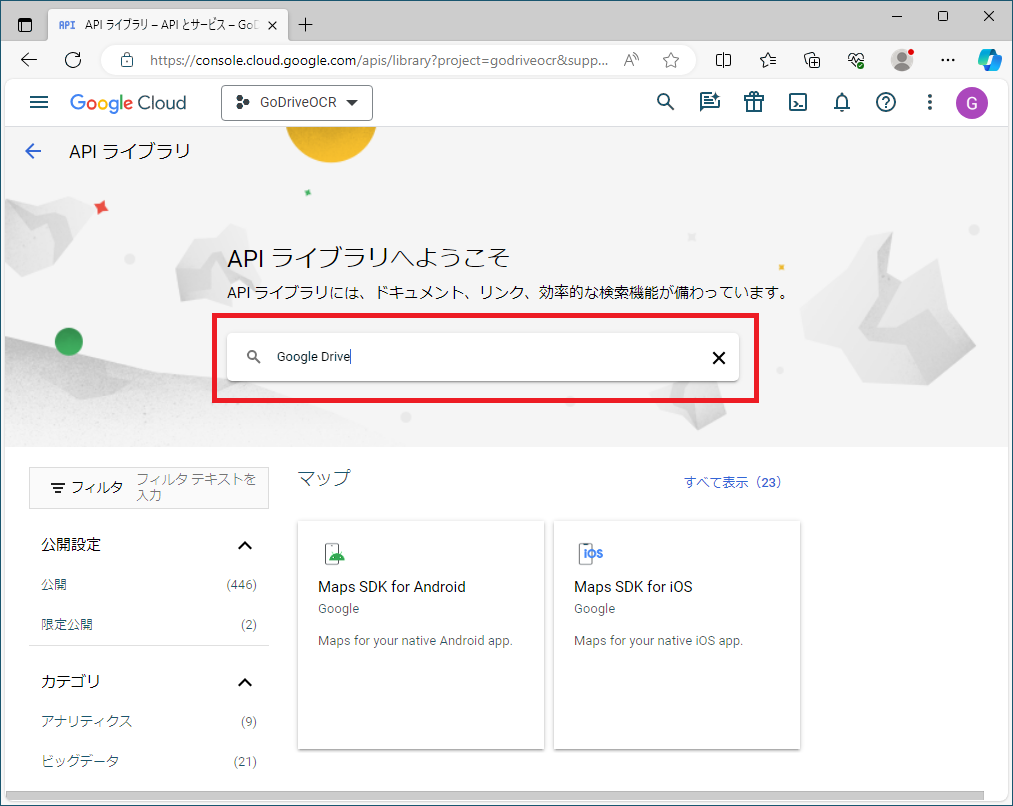Activate the Cloud Shell terminal icon

tap(798, 102)
